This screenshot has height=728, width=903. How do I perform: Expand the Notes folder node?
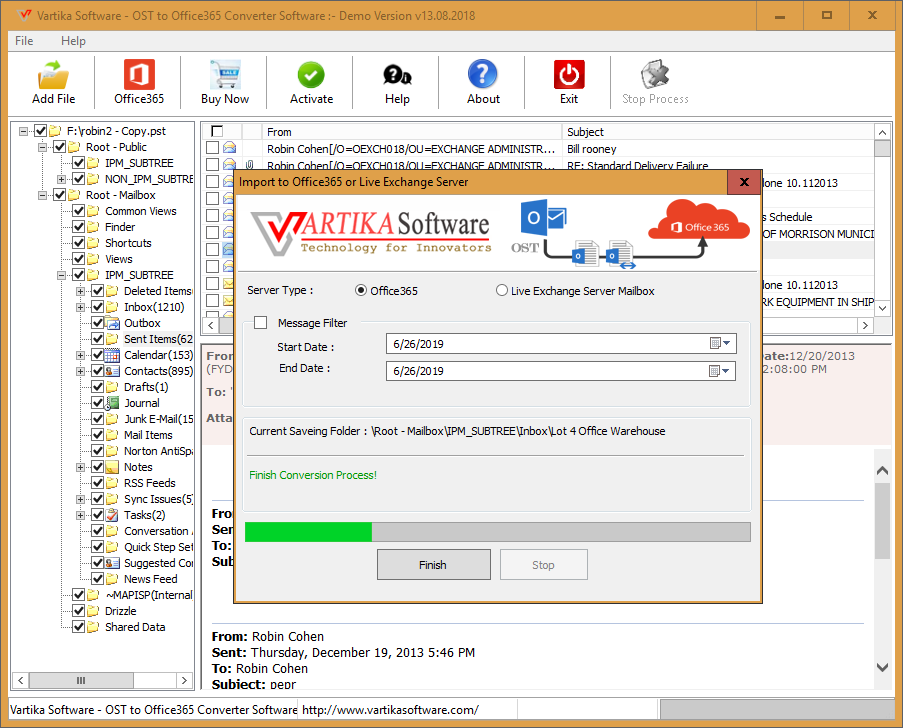tap(81, 467)
